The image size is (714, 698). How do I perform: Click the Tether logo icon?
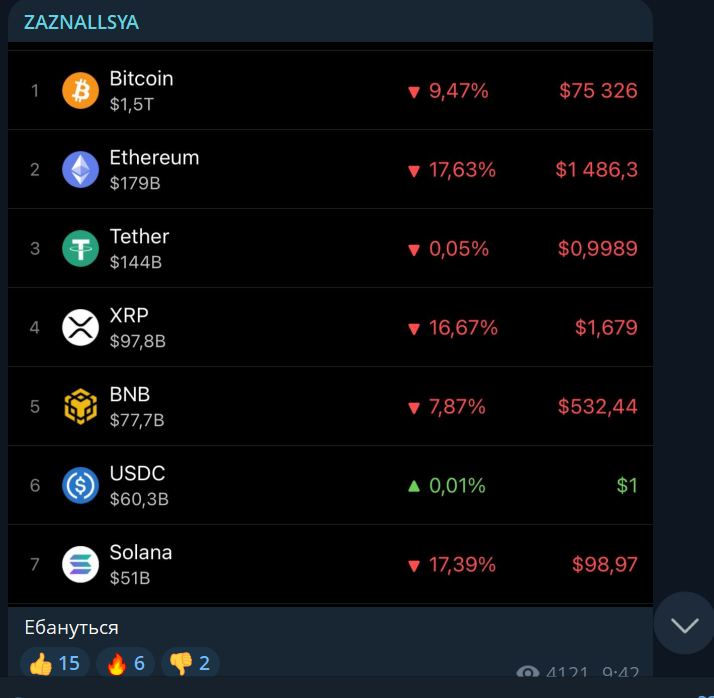pyautogui.click(x=81, y=248)
